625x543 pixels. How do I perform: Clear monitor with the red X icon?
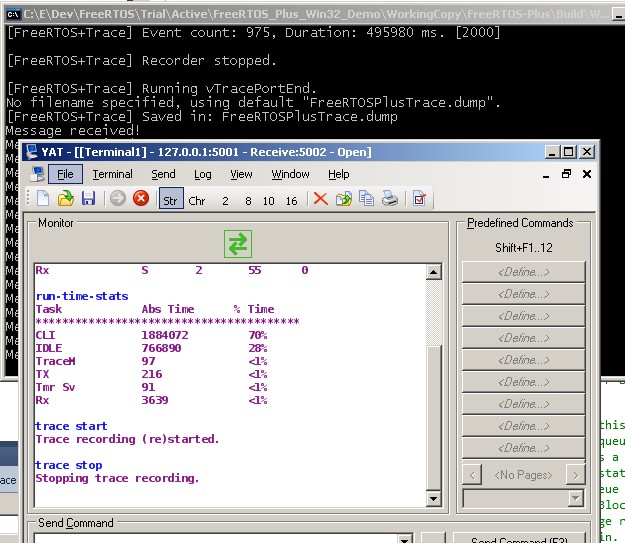(320, 199)
